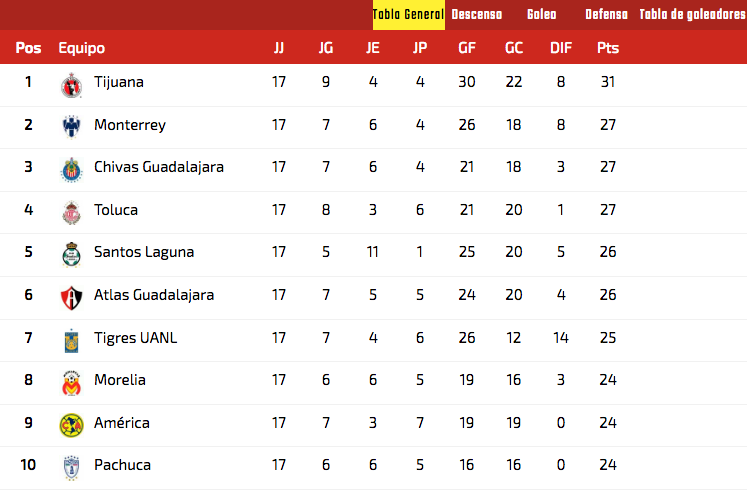
Task: Open the Tabla de goleadores tab
Action: tap(693, 15)
